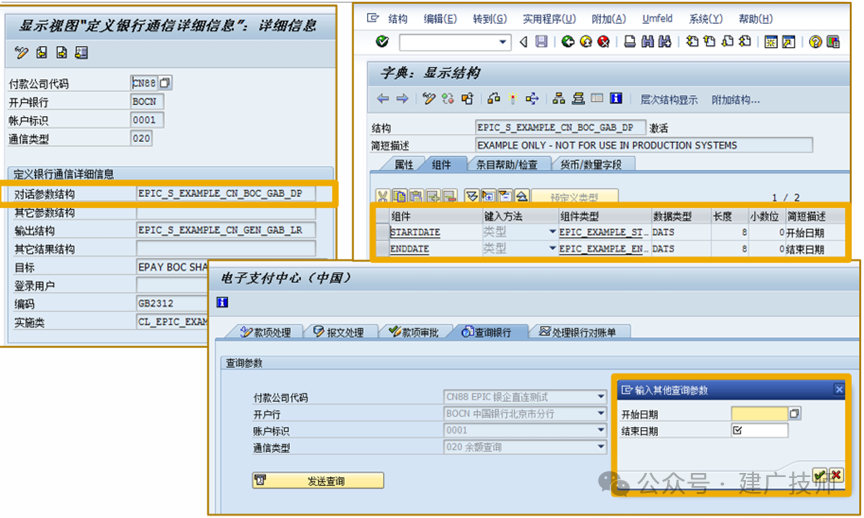Open the 转到(G) menu
This screenshot has width=864, height=518.
tap(489, 19)
